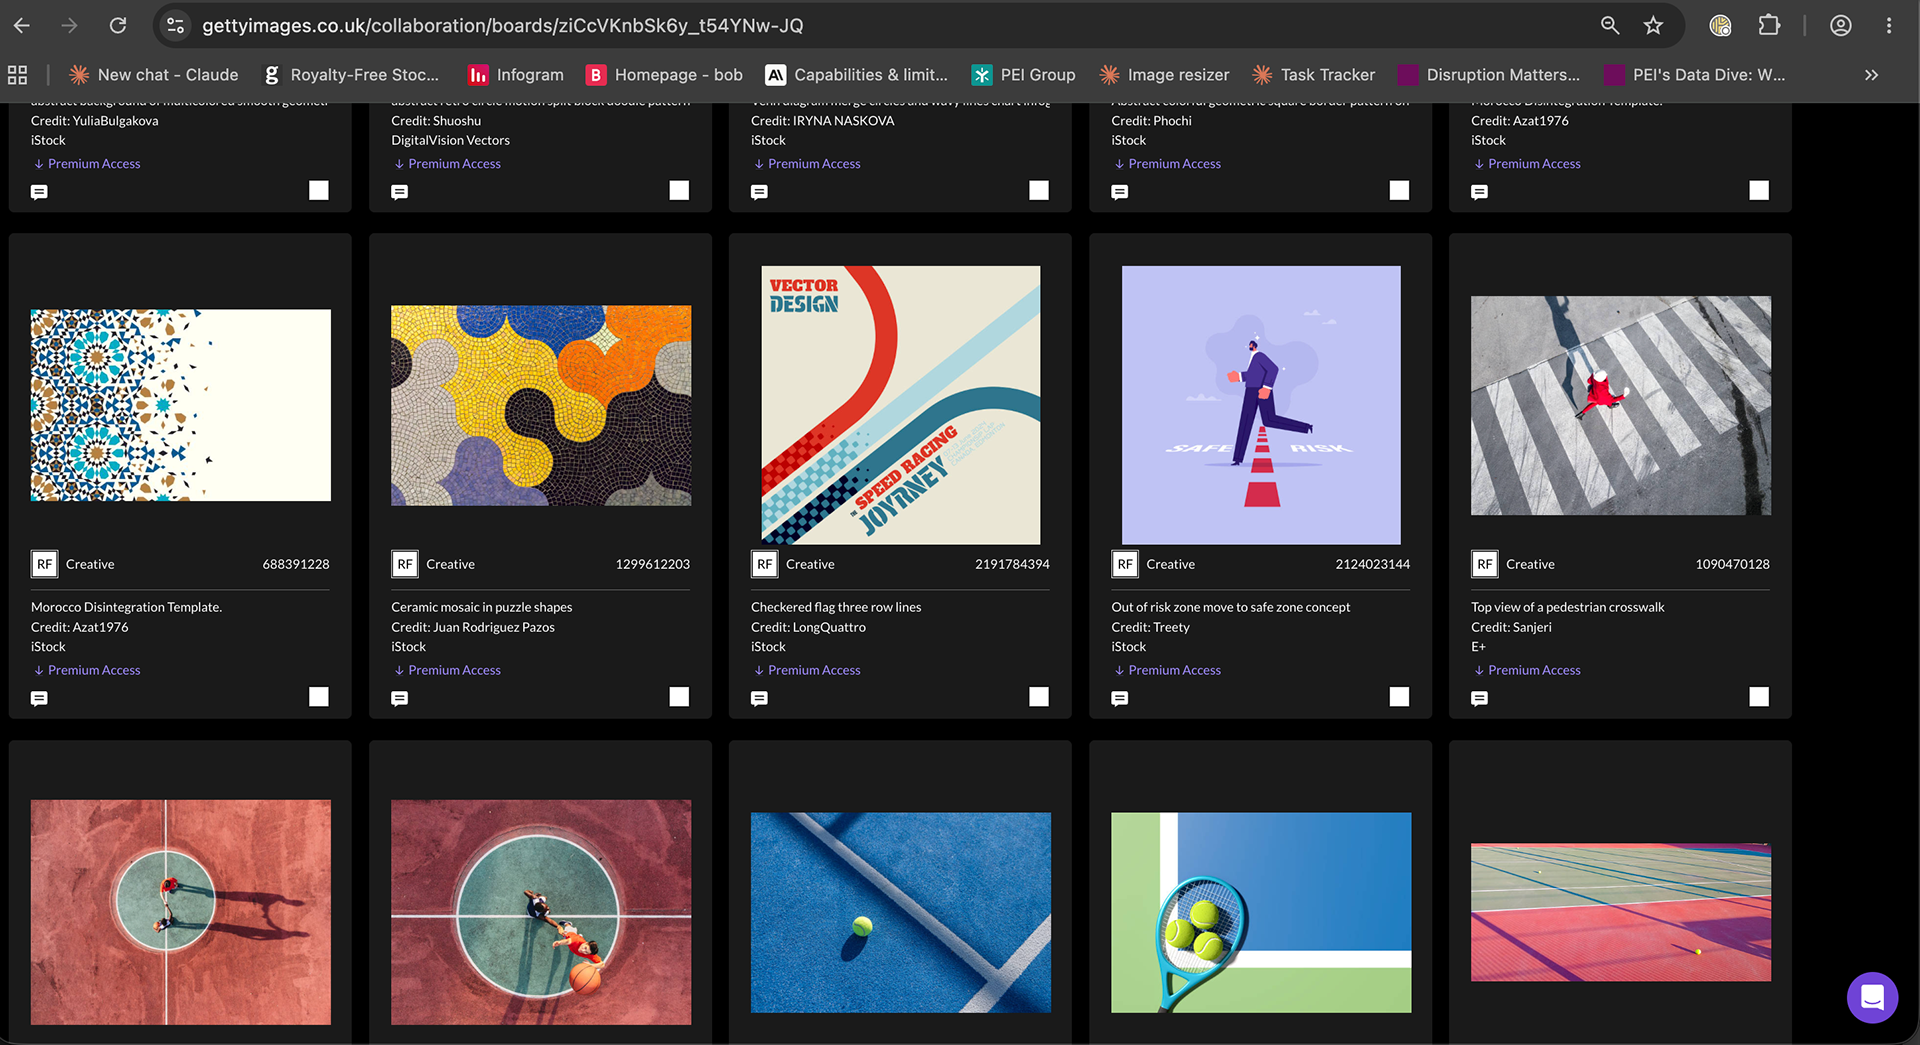Image resolution: width=1920 pixels, height=1045 pixels.
Task: Tick checkbox on Out of risk zone card
Action: pyautogui.click(x=1399, y=697)
